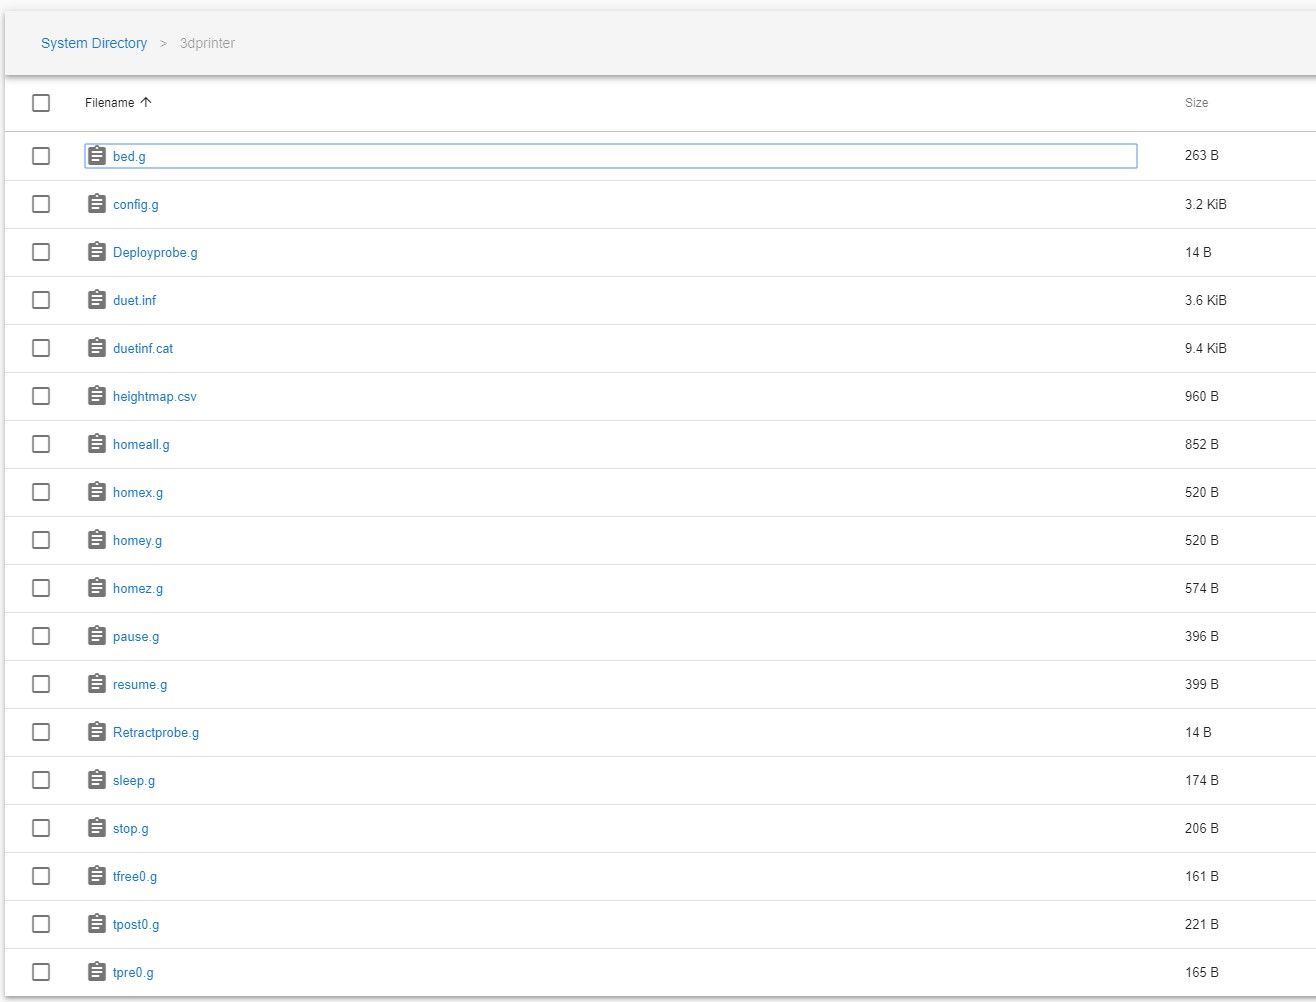
Task: Select the checkbox for bed.g
Action: [x=41, y=156]
